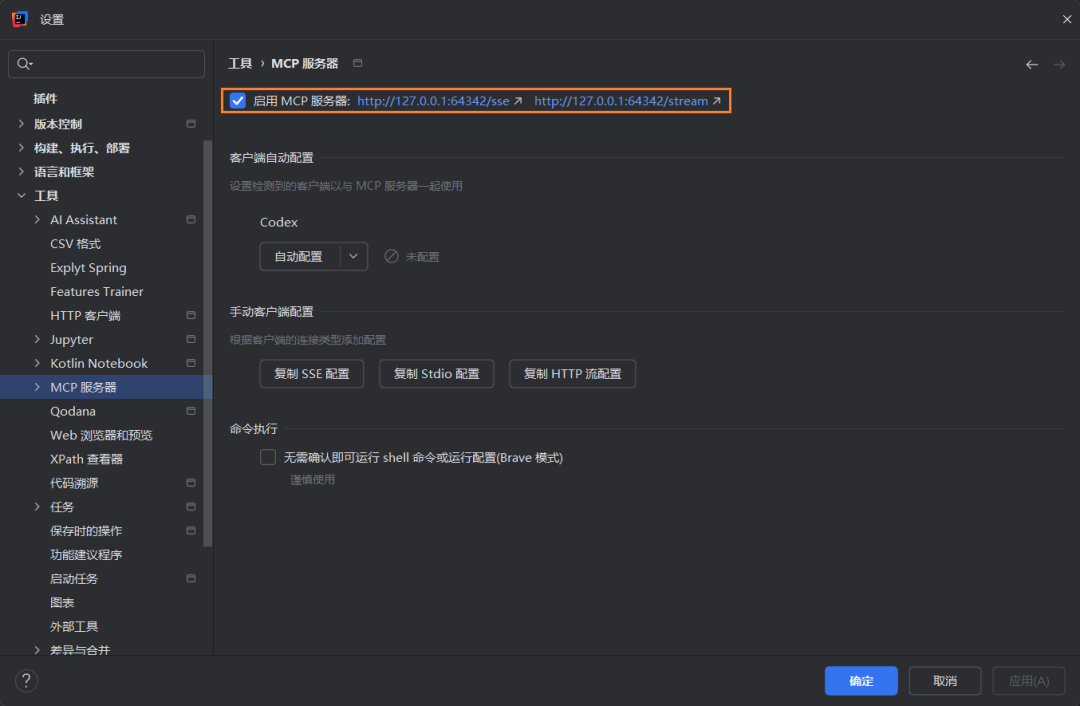This screenshot has width=1080, height=706.
Task: Enable Brave 模式 checkbox for shell commands
Action: coord(268,457)
